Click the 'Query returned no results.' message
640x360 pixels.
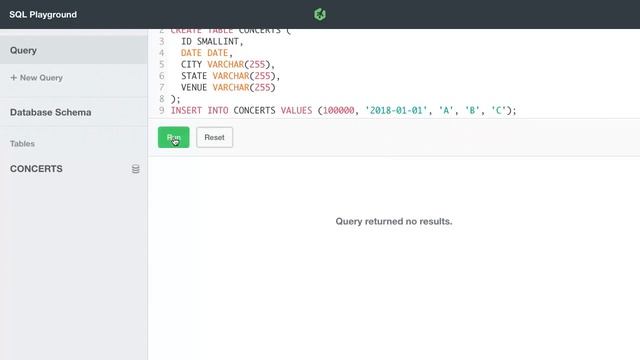coord(394,221)
